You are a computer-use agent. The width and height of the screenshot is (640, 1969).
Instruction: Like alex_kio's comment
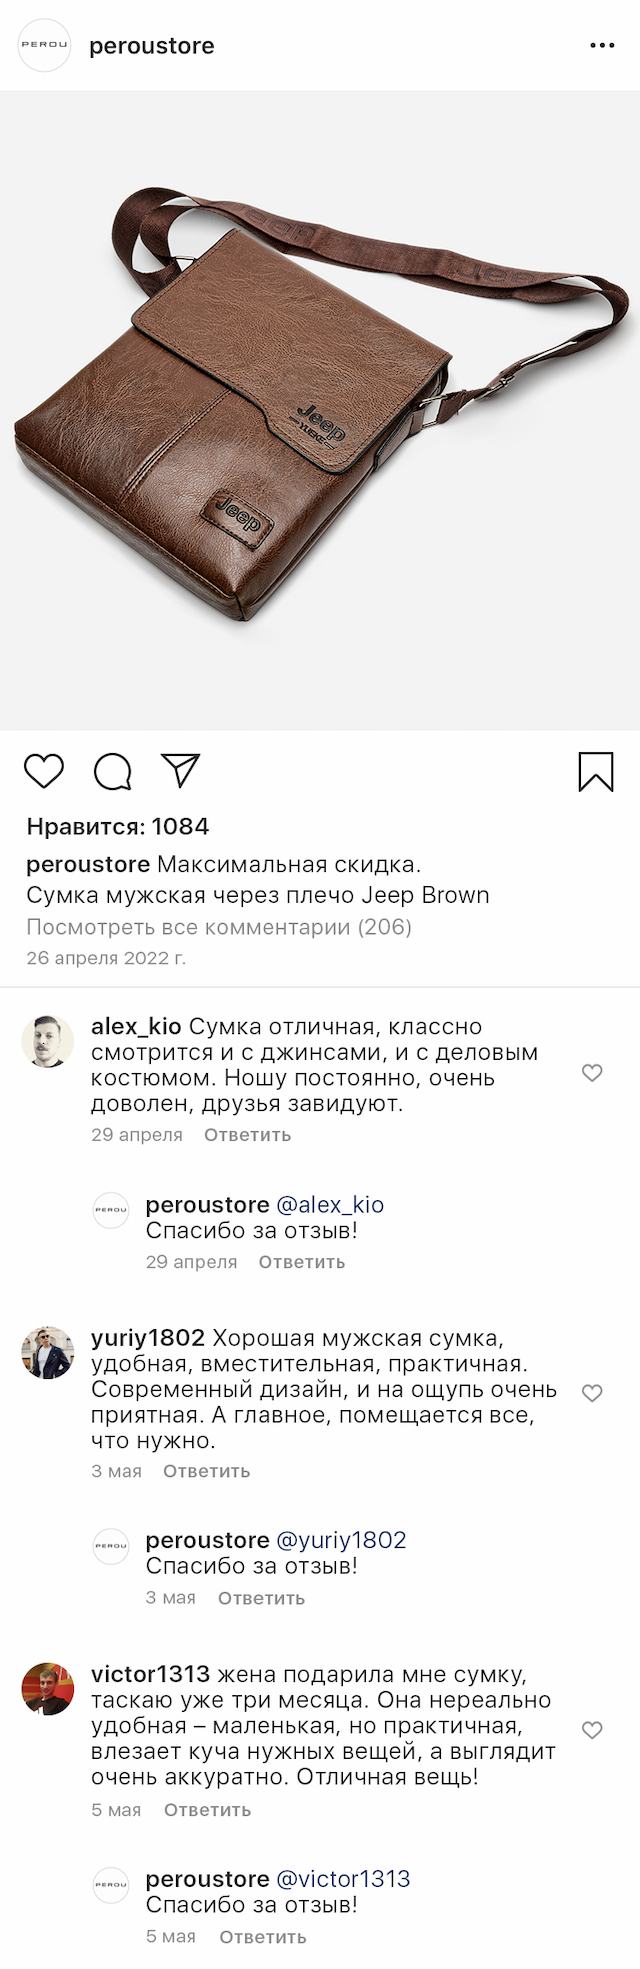tap(592, 1073)
